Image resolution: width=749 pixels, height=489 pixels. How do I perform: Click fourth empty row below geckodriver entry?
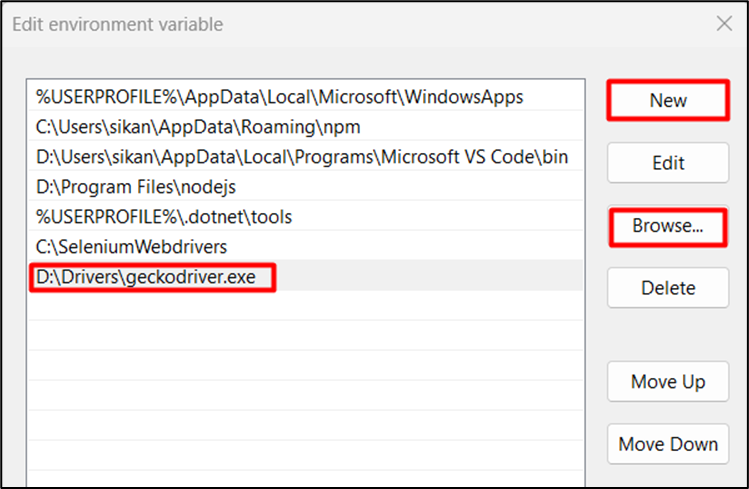pos(300,396)
